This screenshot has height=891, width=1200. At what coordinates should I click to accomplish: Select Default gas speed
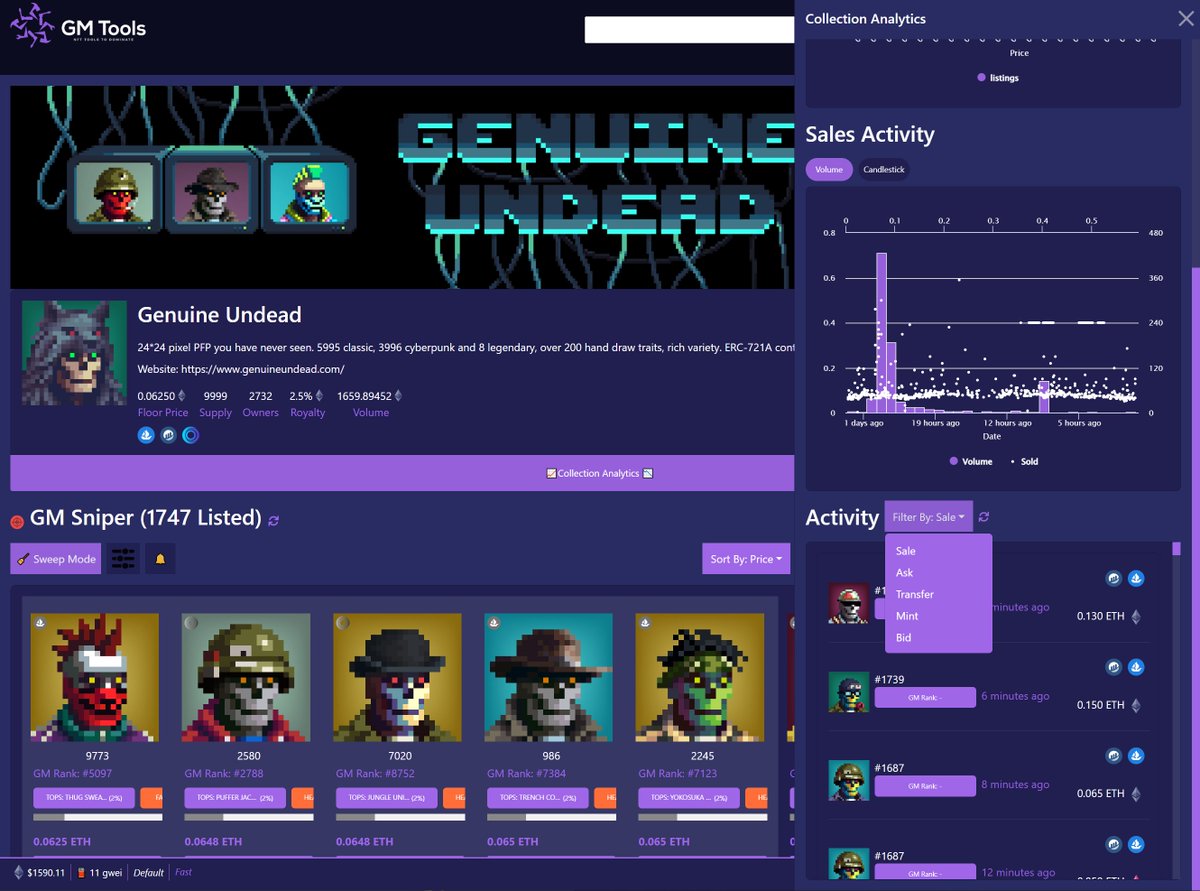tap(148, 872)
